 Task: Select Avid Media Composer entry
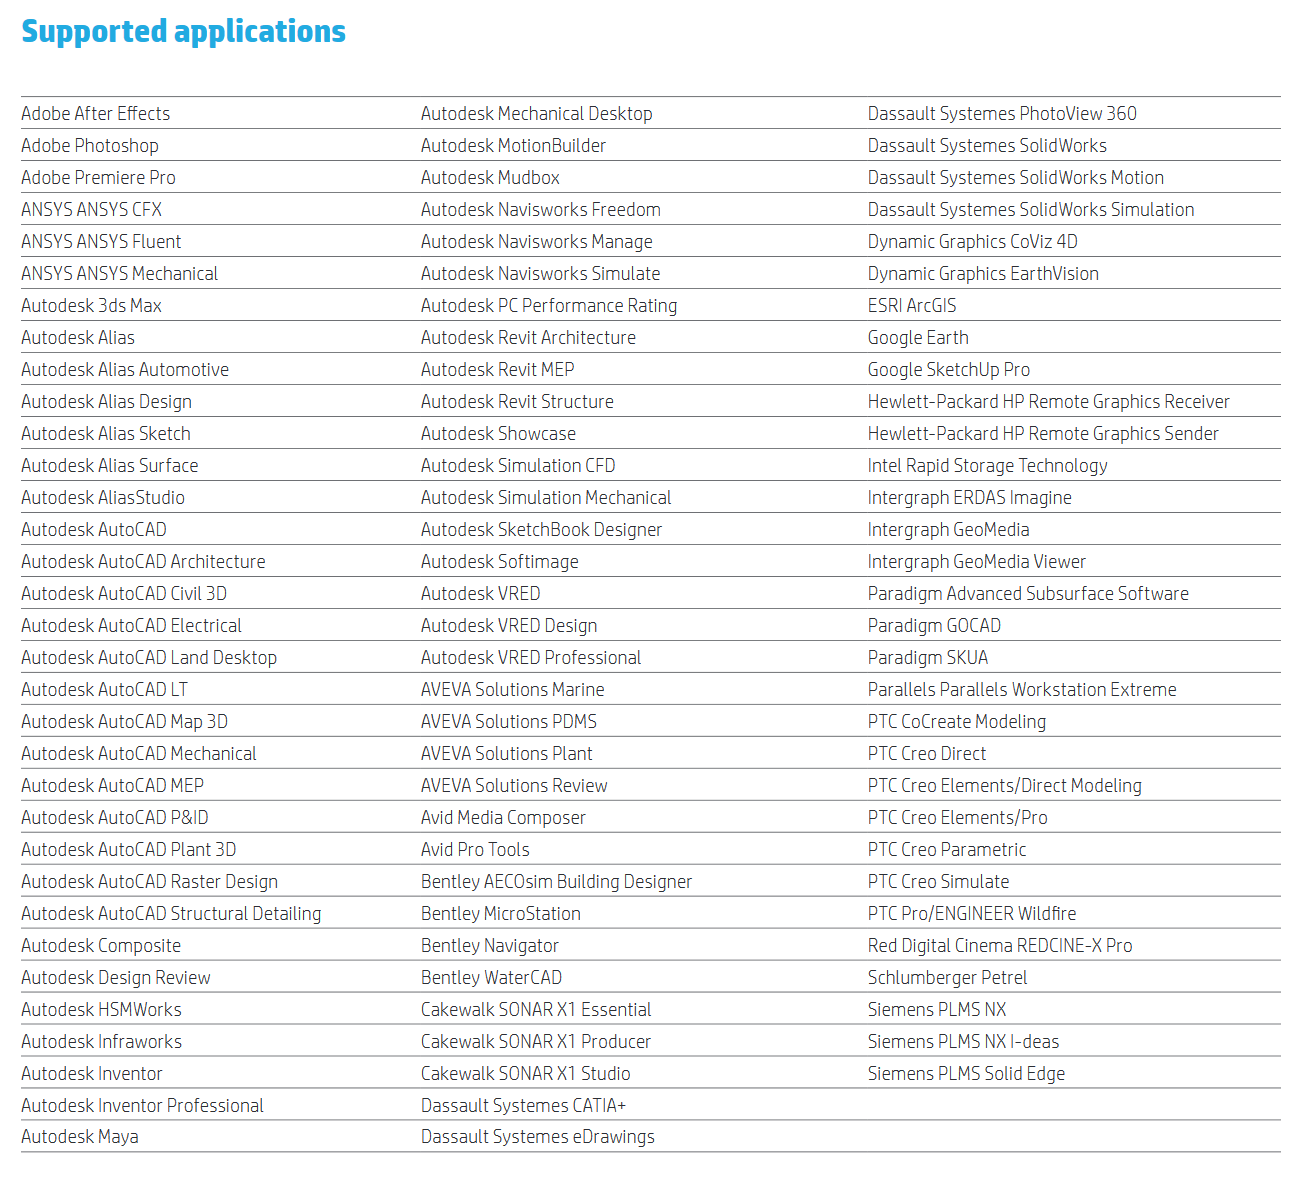pyautogui.click(x=503, y=818)
